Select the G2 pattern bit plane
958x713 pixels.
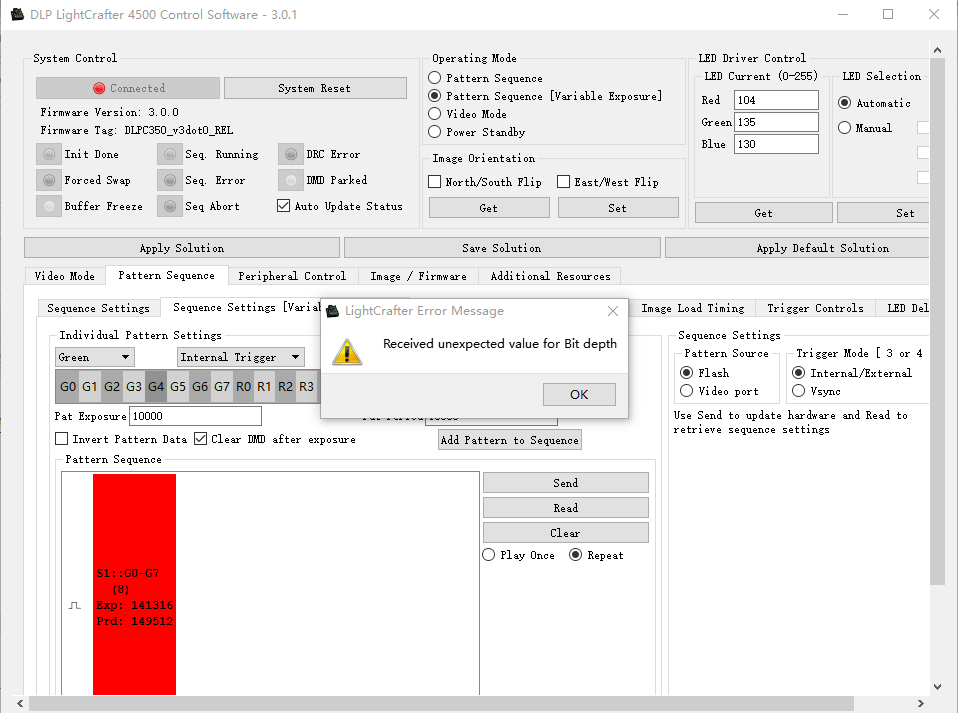click(112, 387)
